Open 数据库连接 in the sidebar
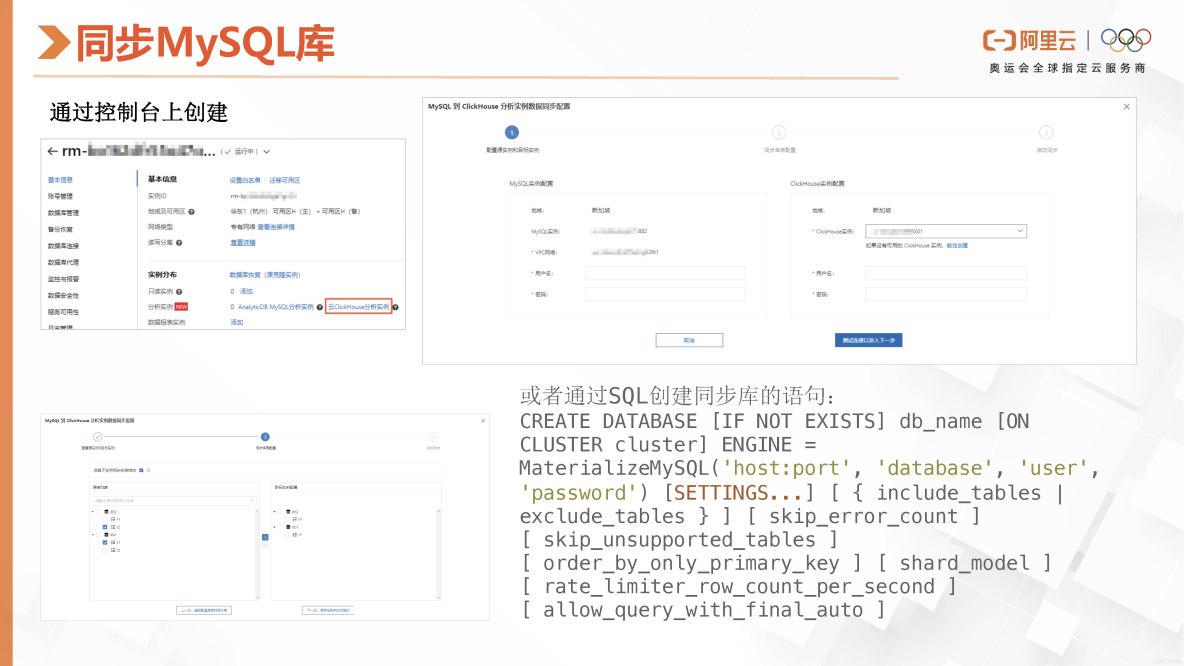The width and height of the screenshot is (1184, 666). tap(63, 246)
